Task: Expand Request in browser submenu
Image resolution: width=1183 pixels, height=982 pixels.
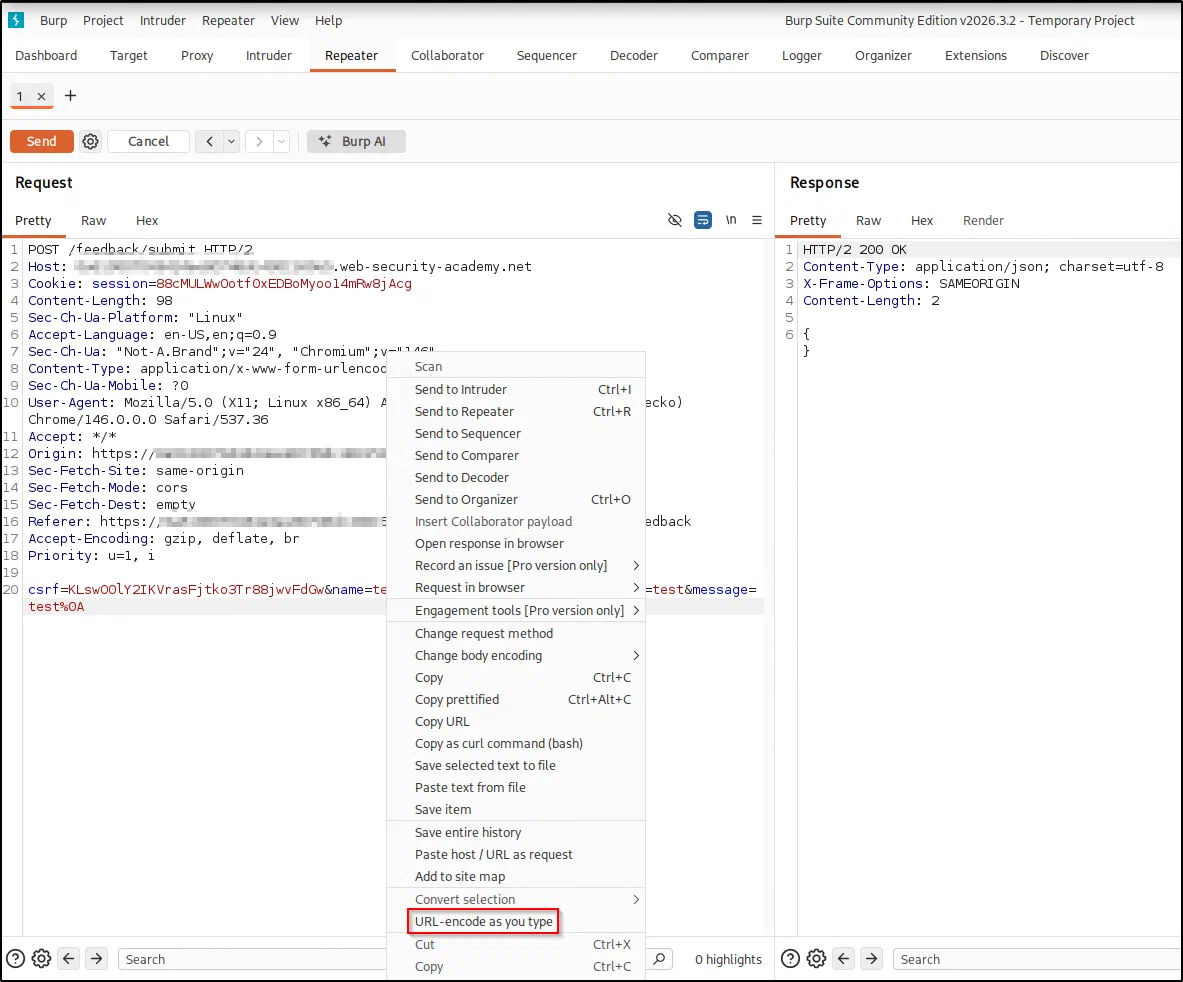Action: tap(516, 588)
